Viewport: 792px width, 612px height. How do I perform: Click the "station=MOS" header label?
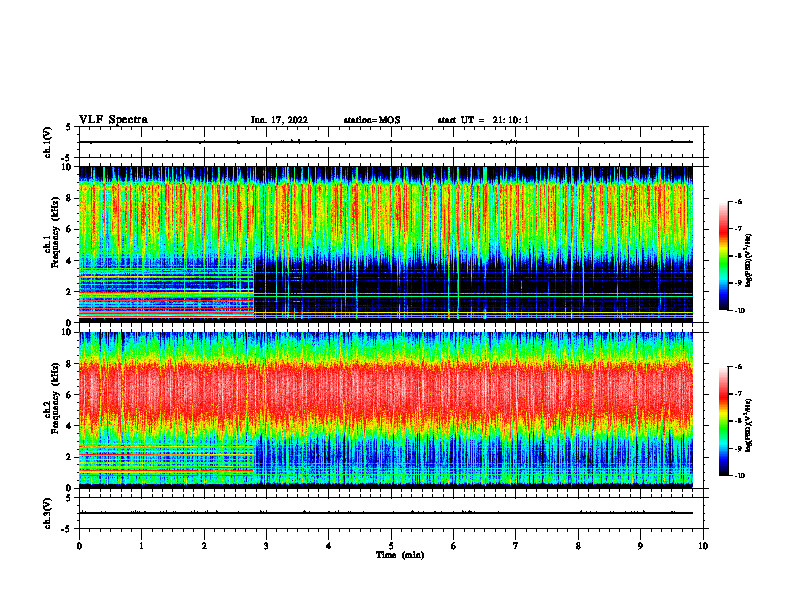372,120
